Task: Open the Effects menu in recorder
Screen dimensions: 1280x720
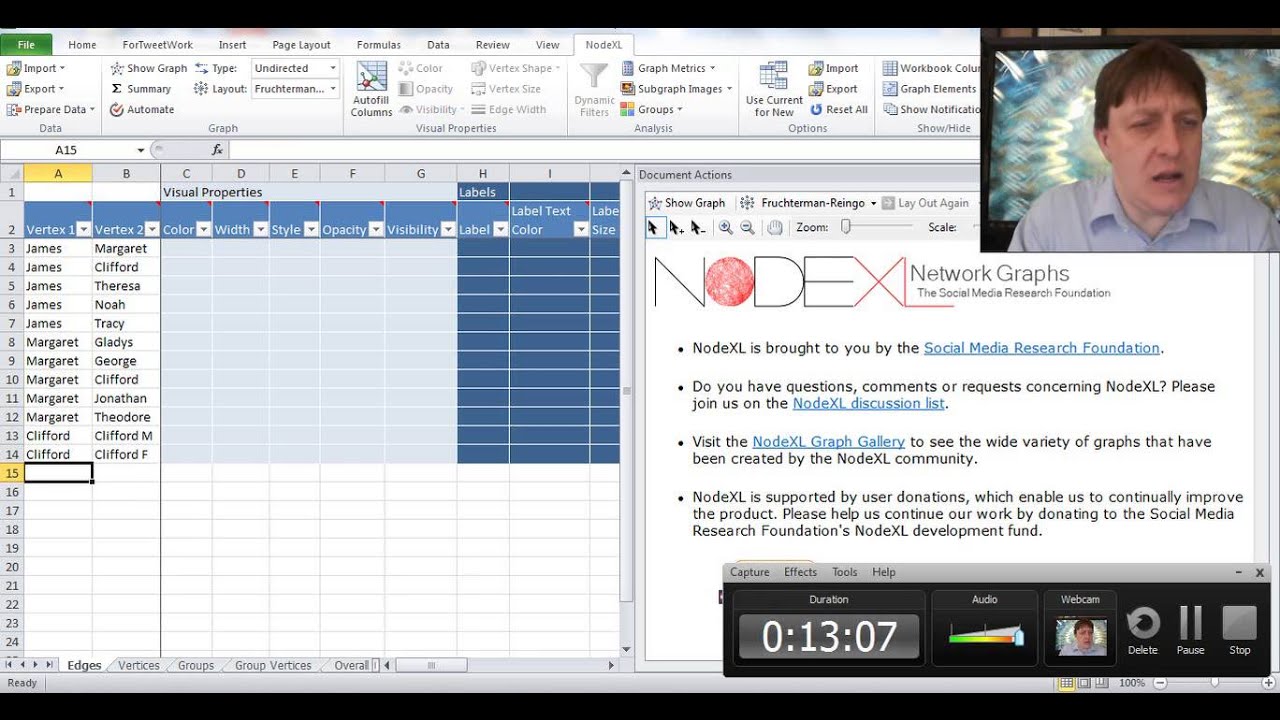Action: (x=800, y=572)
